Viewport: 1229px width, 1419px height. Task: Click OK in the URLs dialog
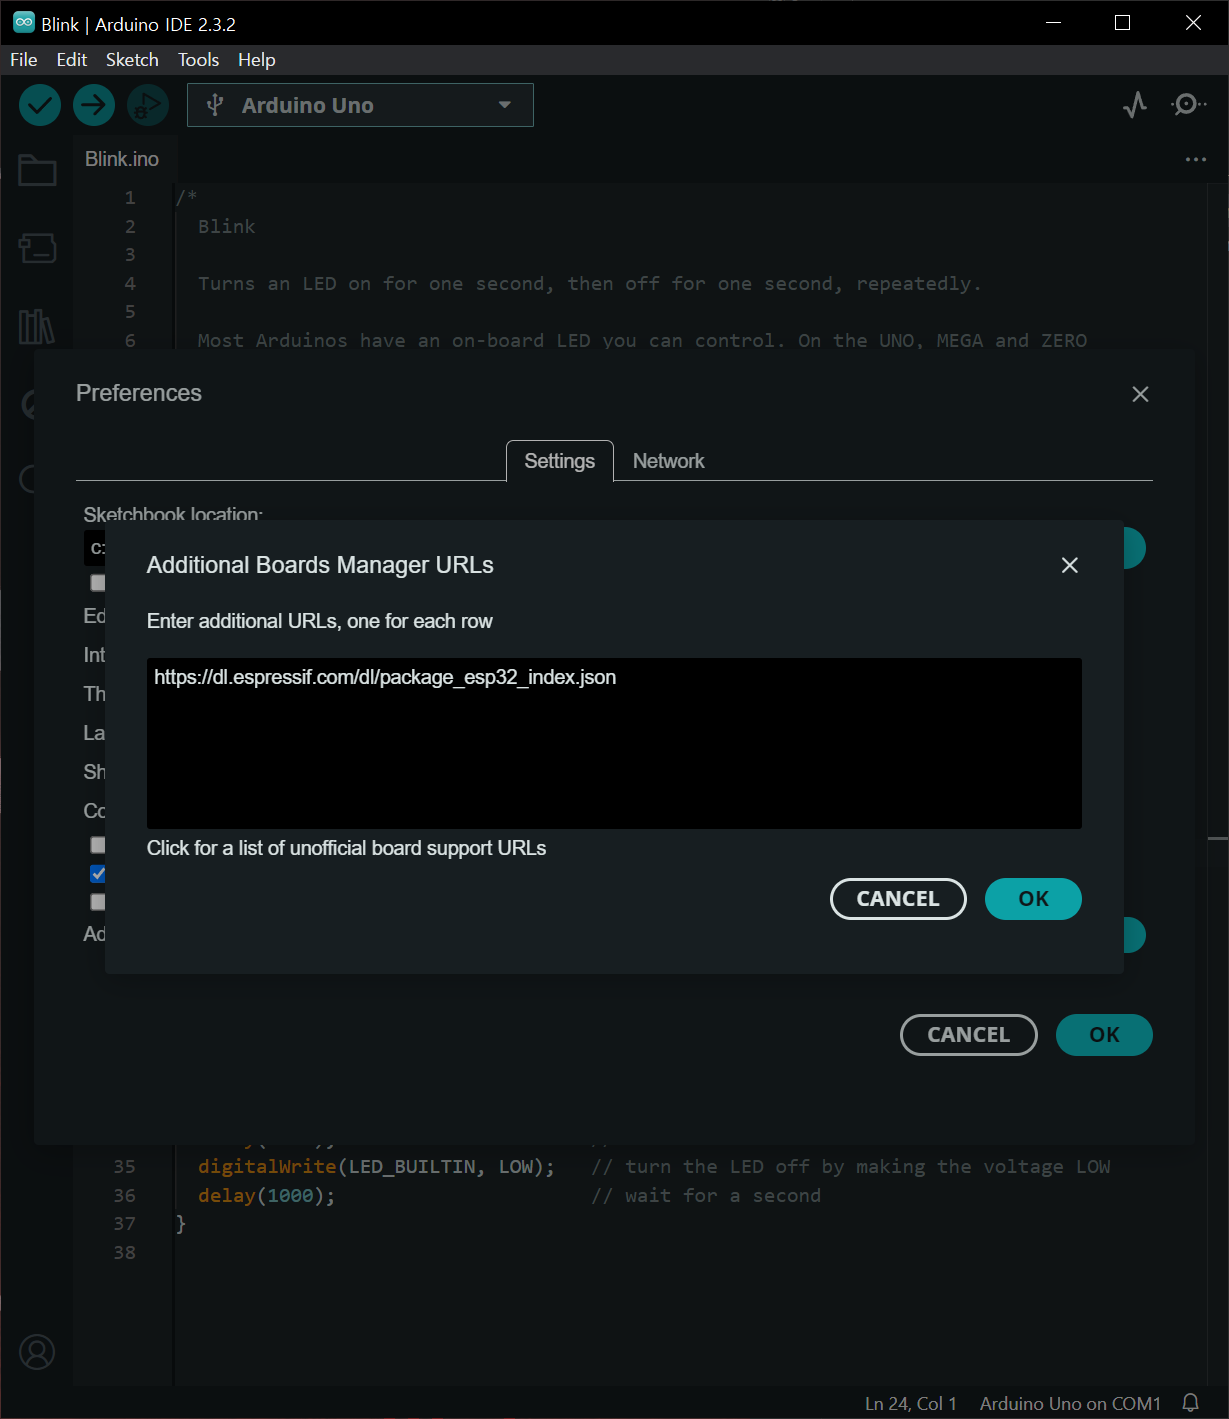(1033, 899)
